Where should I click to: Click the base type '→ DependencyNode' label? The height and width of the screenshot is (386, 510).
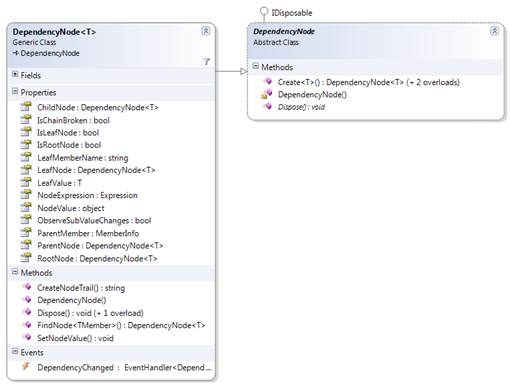click(x=46, y=53)
